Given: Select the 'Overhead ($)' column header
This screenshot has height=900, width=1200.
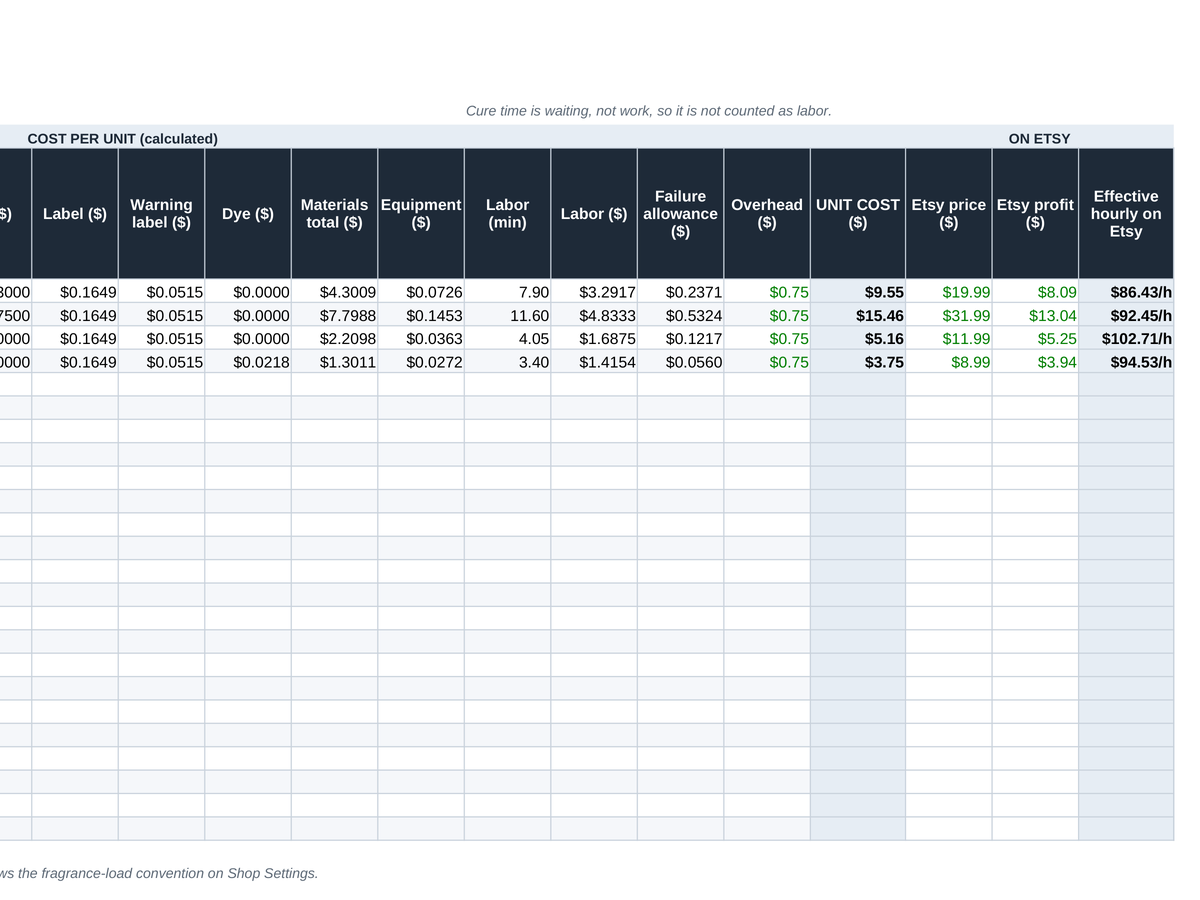Looking at the screenshot, I should click(767, 214).
